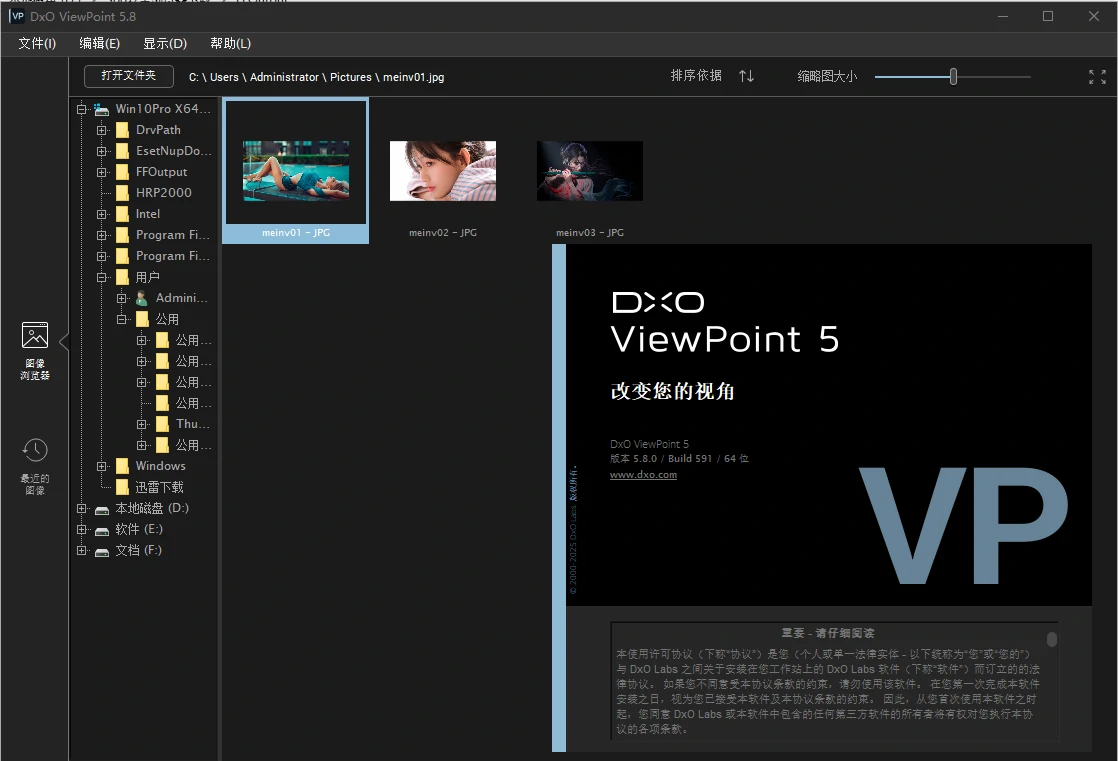Select the meinv03 thumbnail
Viewport: 1118px width, 761px height.
pos(589,171)
